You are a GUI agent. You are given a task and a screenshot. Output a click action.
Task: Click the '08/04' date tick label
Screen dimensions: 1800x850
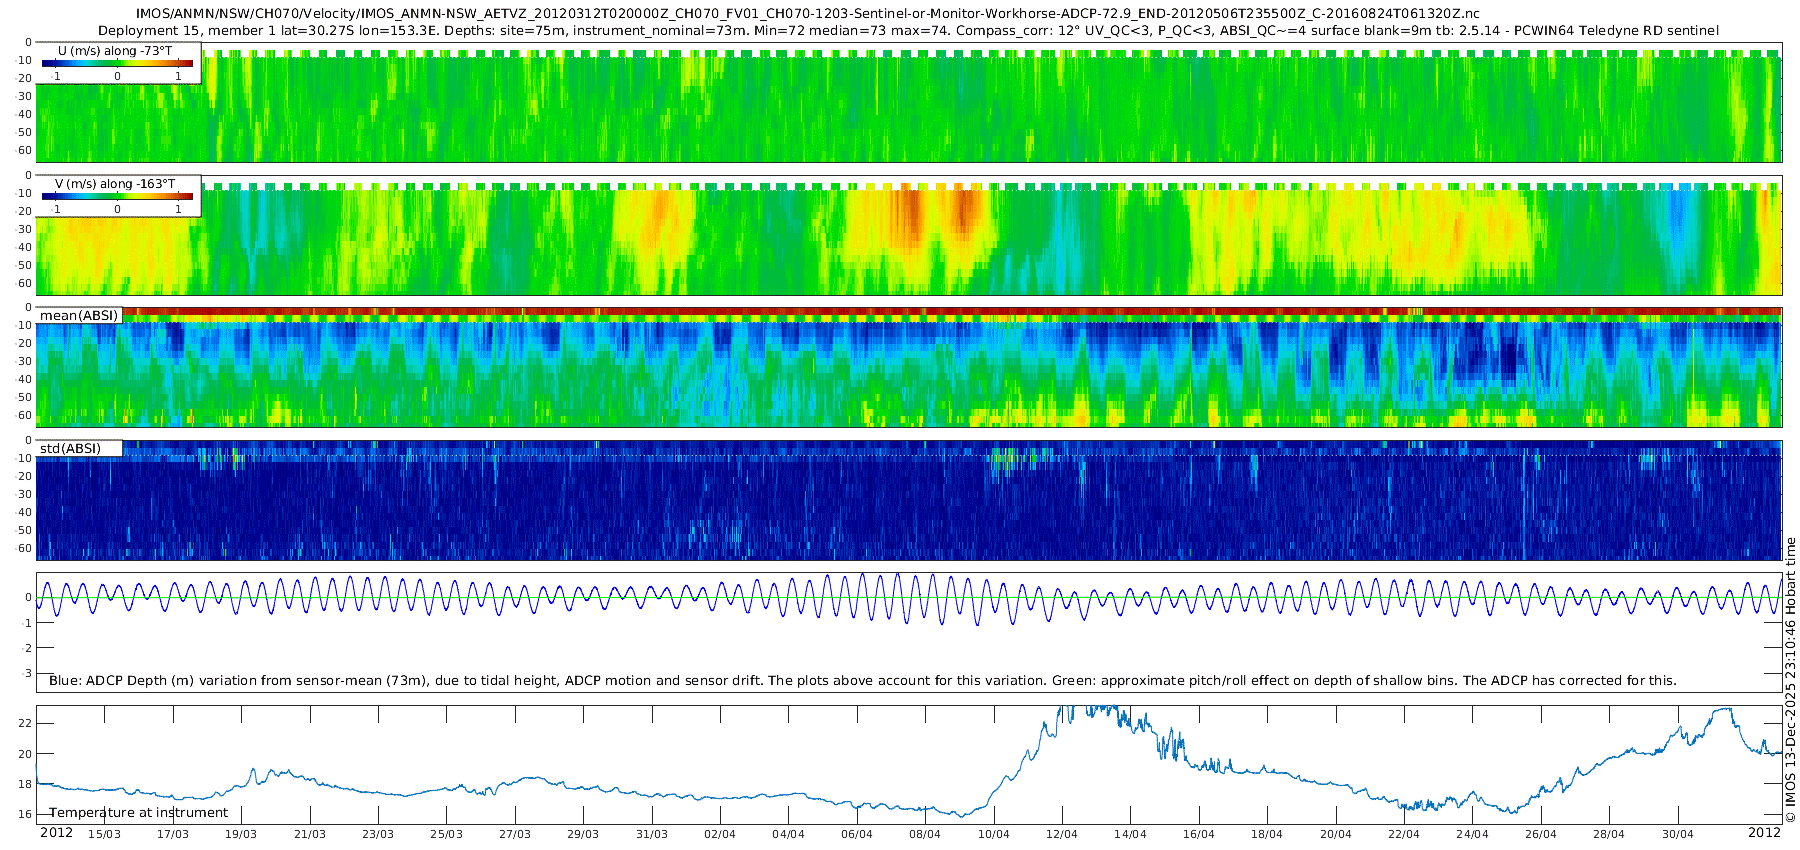[925, 834]
